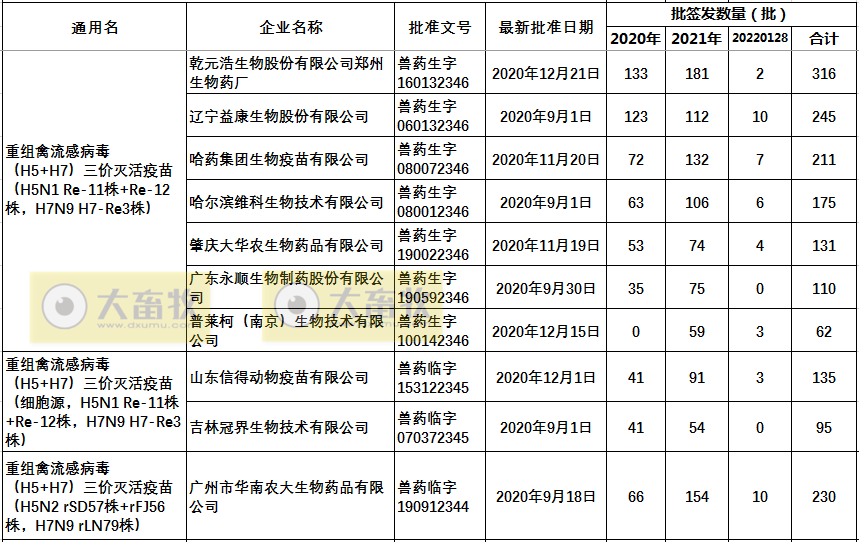Select the 2020年 column header
This screenshot has width=859, height=542.
point(635,39)
